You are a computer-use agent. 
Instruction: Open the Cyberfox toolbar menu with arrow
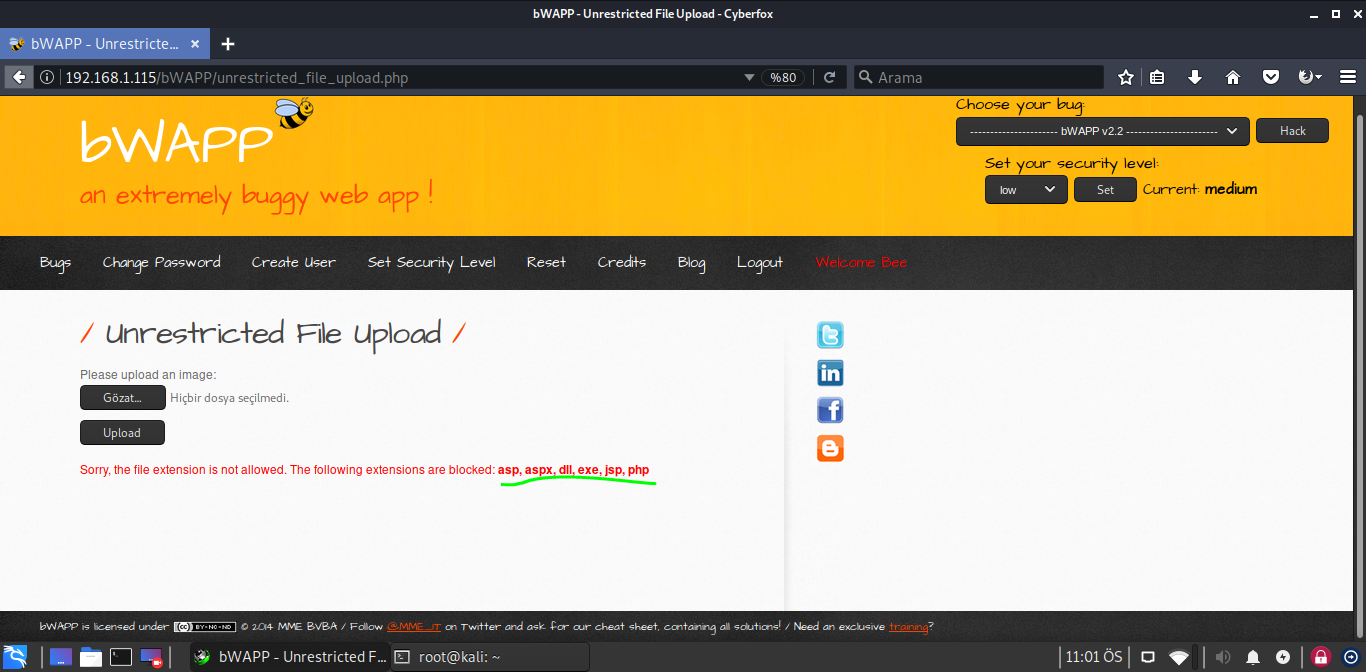tap(1309, 77)
